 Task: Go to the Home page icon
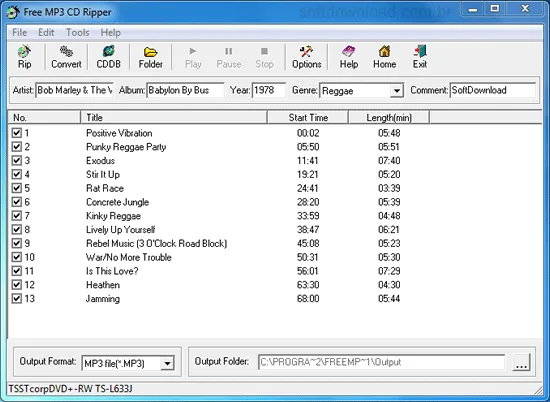(384, 57)
